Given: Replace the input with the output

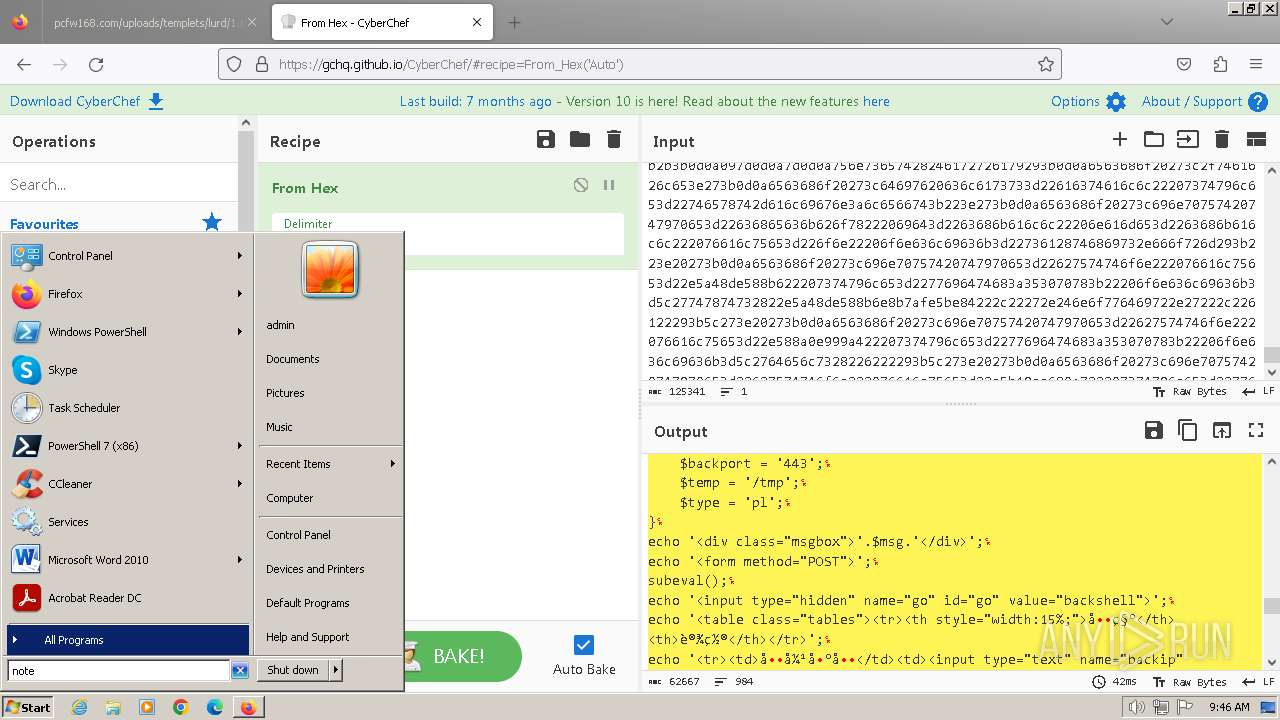Looking at the screenshot, I should coord(1222,430).
